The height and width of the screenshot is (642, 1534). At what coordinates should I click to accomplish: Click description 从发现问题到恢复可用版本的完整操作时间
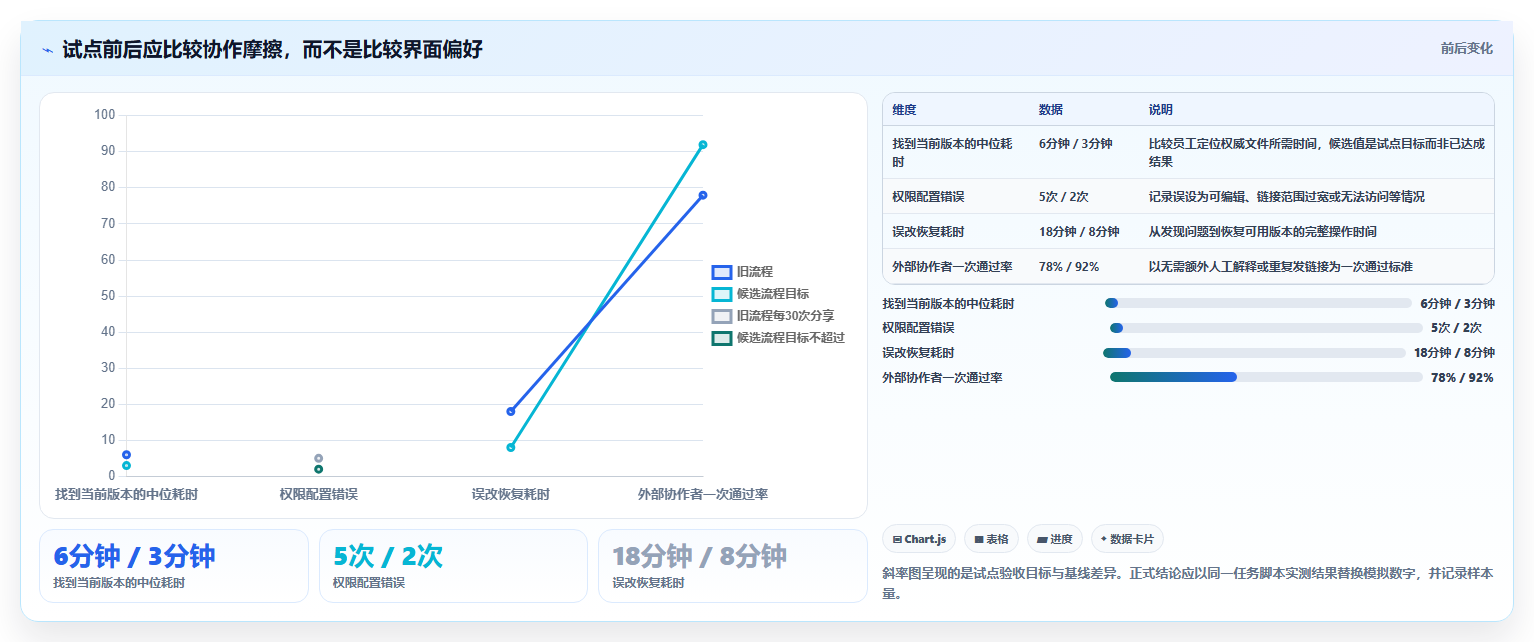[1262, 232]
